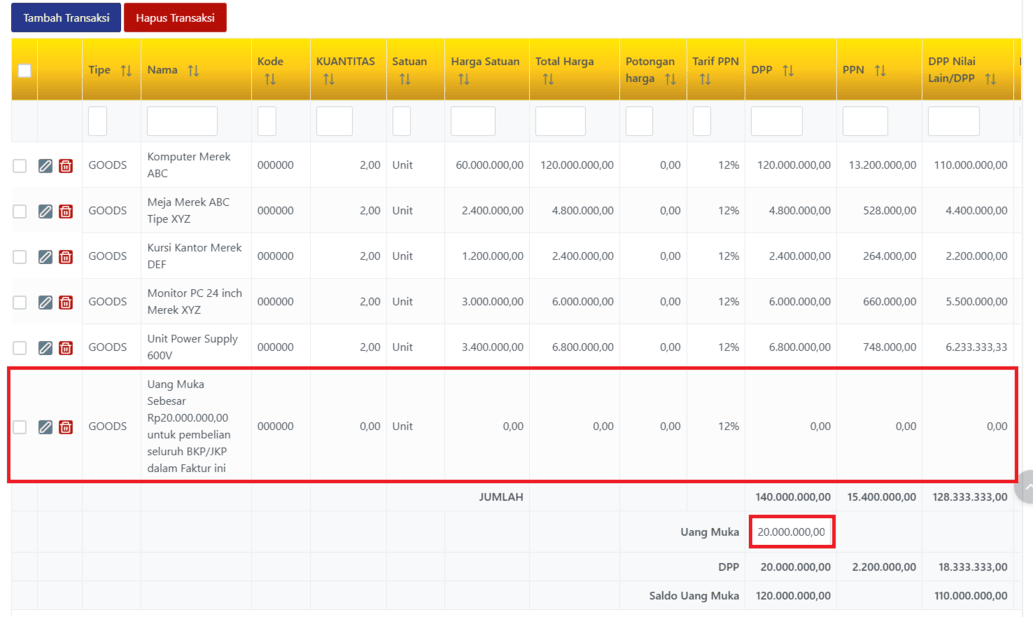Sort by the DPP column header

[788, 71]
